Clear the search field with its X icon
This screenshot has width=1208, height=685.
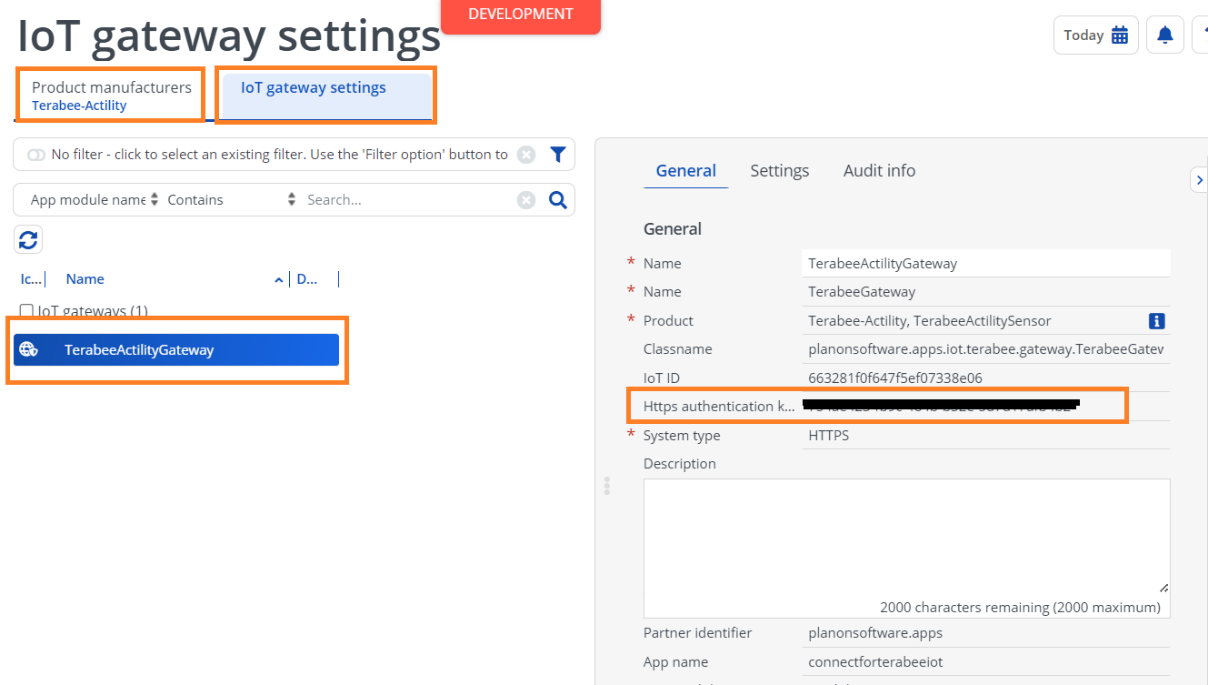(526, 200)
